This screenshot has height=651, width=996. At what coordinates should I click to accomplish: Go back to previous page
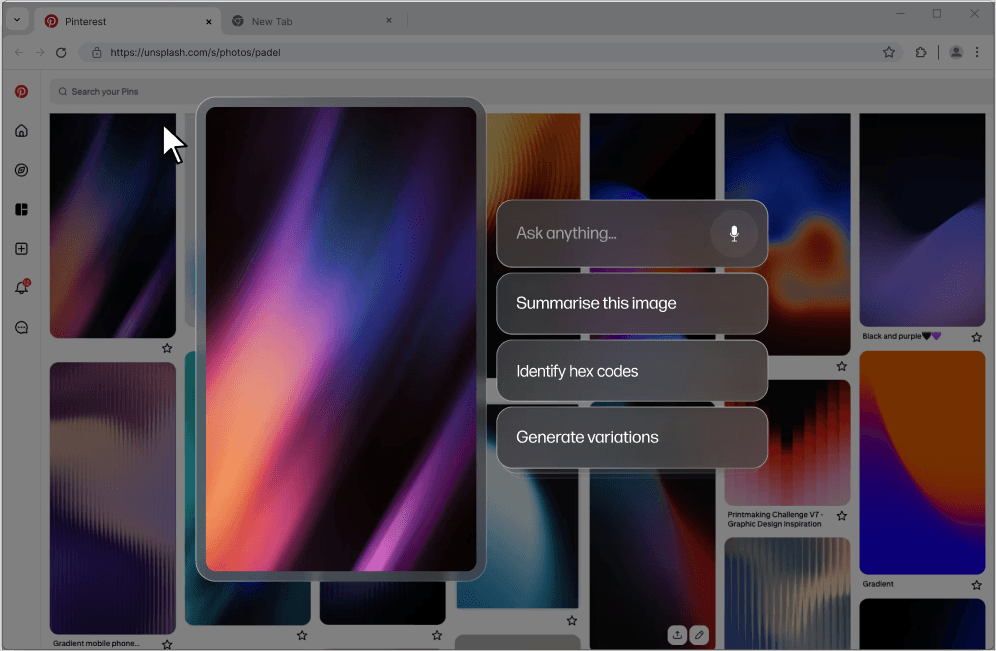point(19,53)
